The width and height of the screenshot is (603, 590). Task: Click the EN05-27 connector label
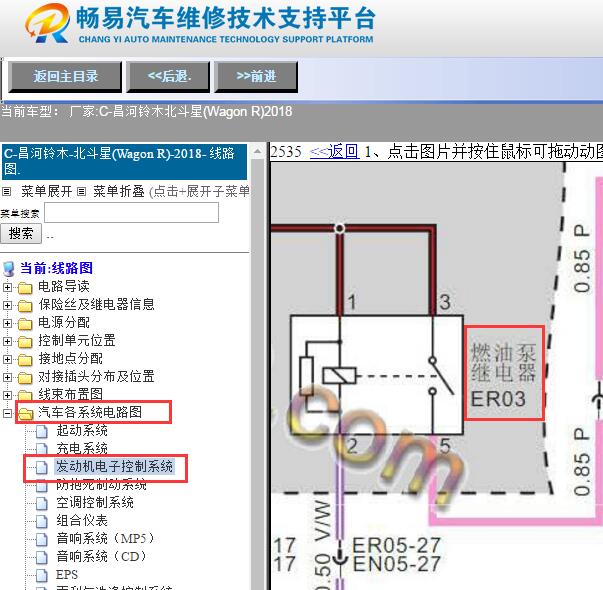tap(396, 564)
